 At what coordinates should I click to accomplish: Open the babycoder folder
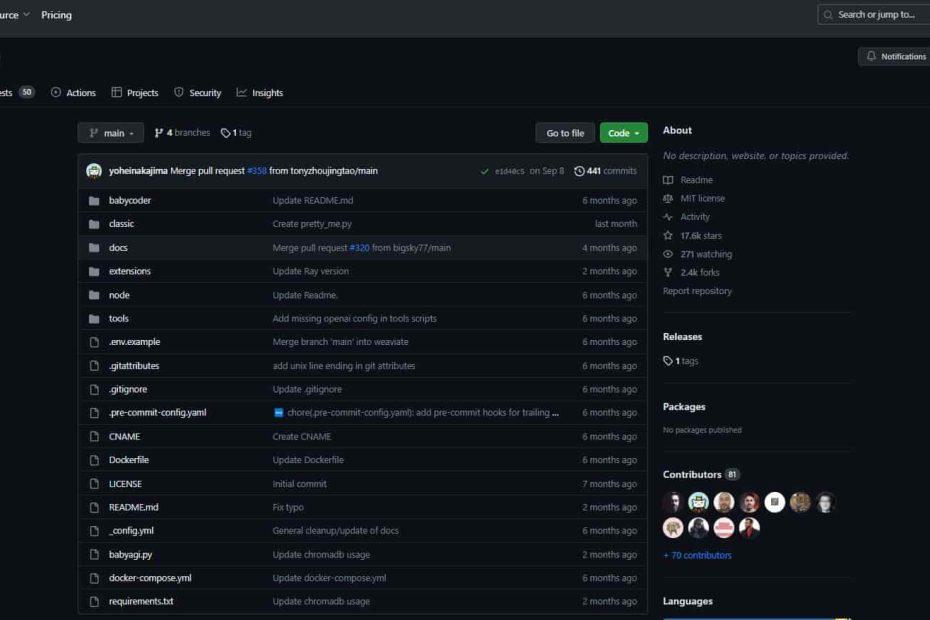pos(129,201)
